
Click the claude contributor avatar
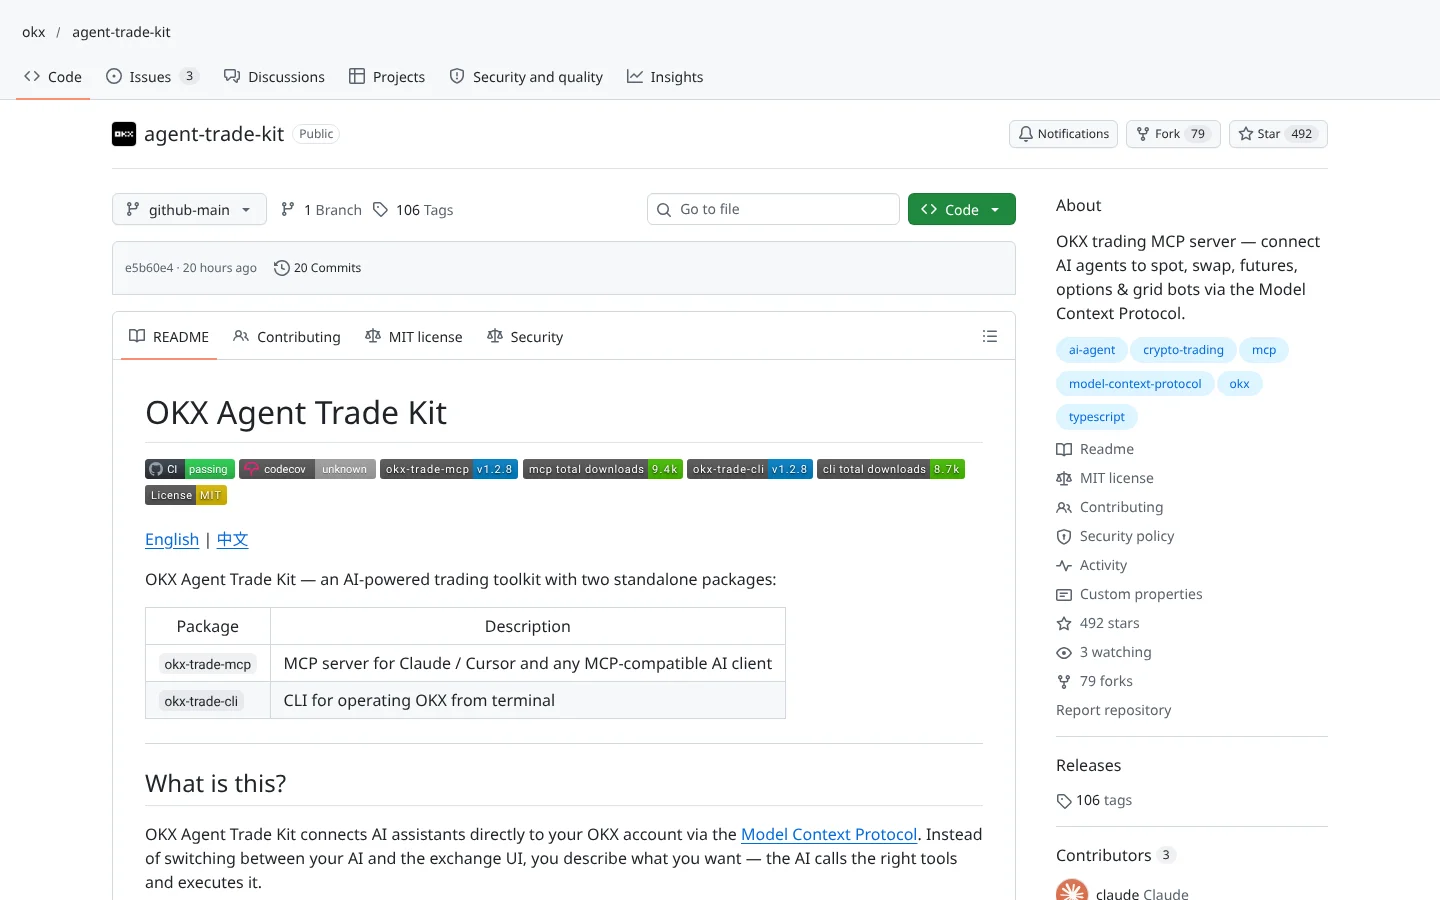1072,890
